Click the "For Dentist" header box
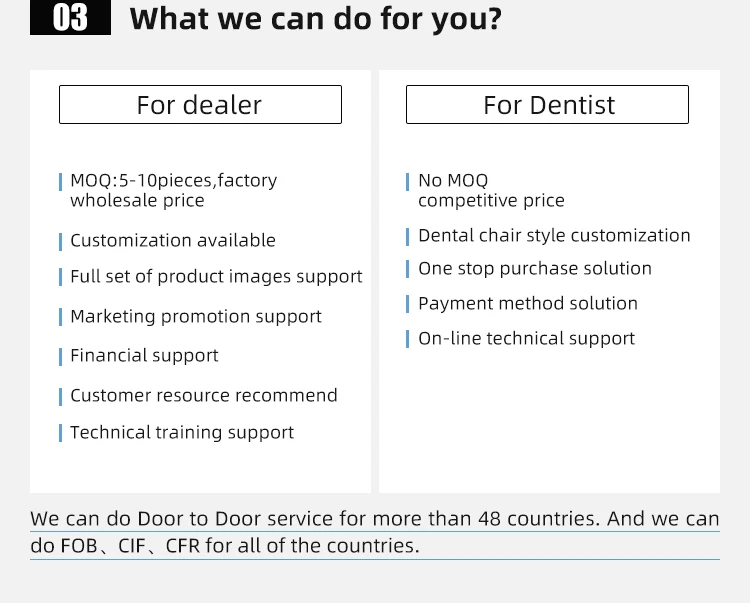 tap(547, 105)
